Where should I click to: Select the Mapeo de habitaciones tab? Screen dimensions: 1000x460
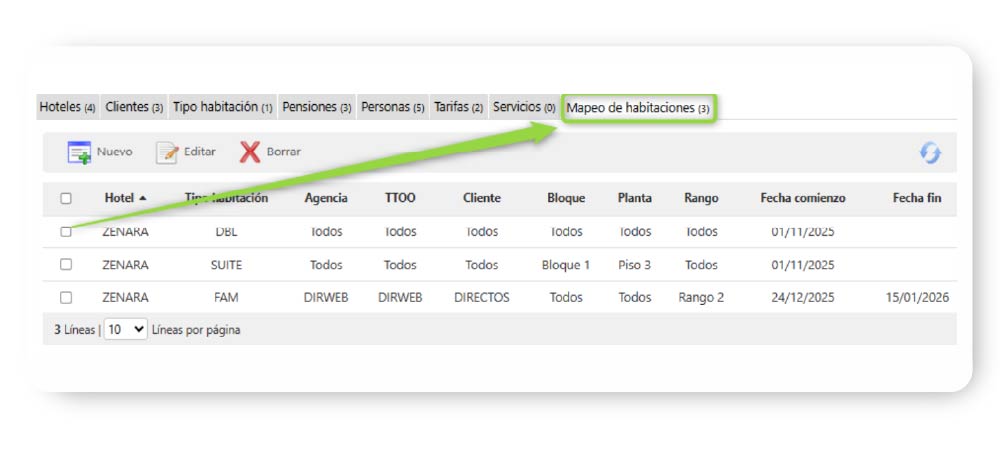[638, 107]
